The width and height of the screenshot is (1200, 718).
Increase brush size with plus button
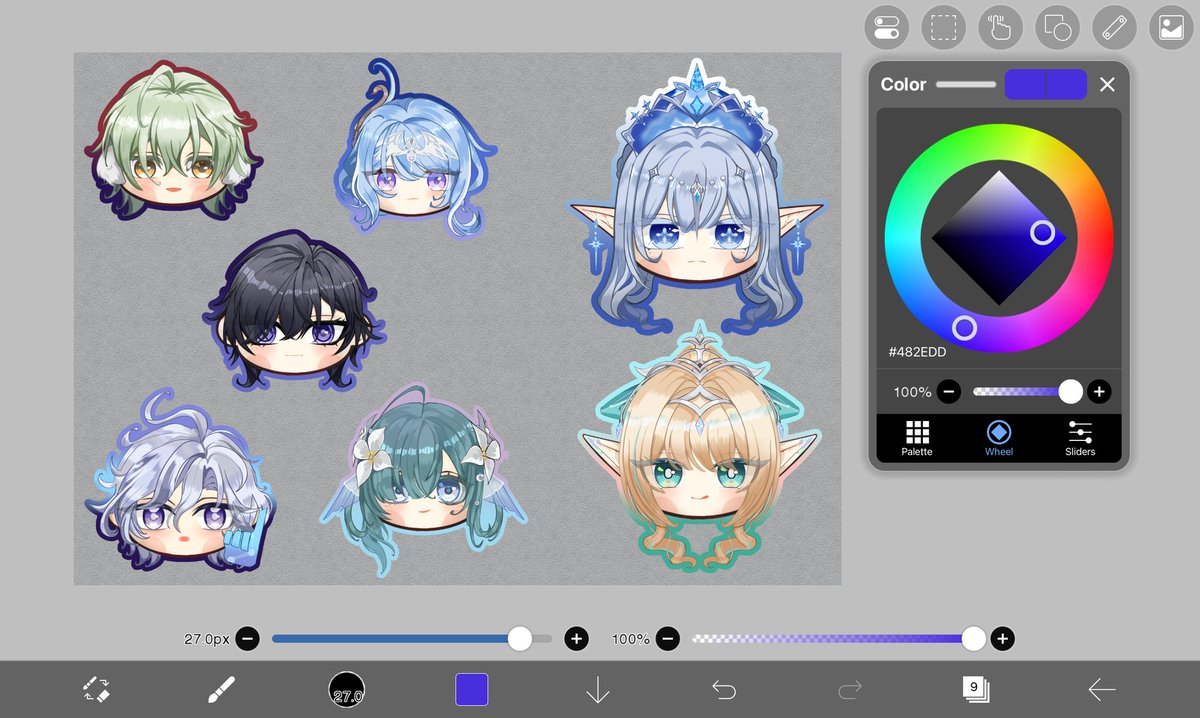(576, 638)
